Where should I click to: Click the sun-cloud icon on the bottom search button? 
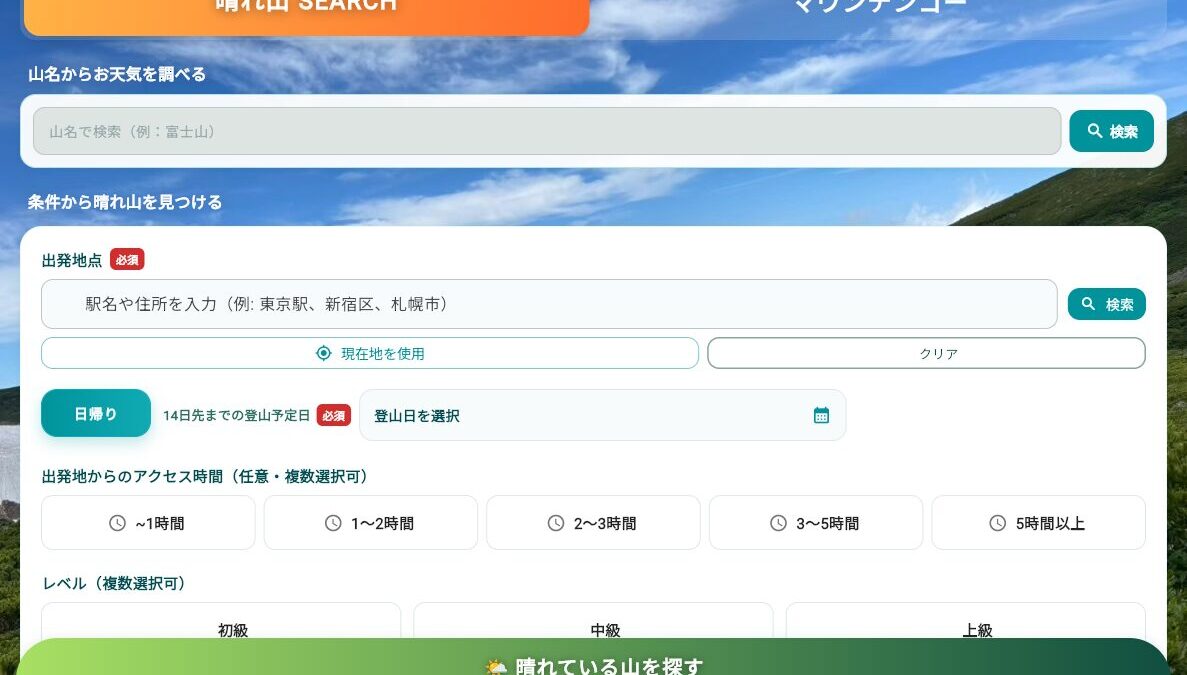pos(496,666)
